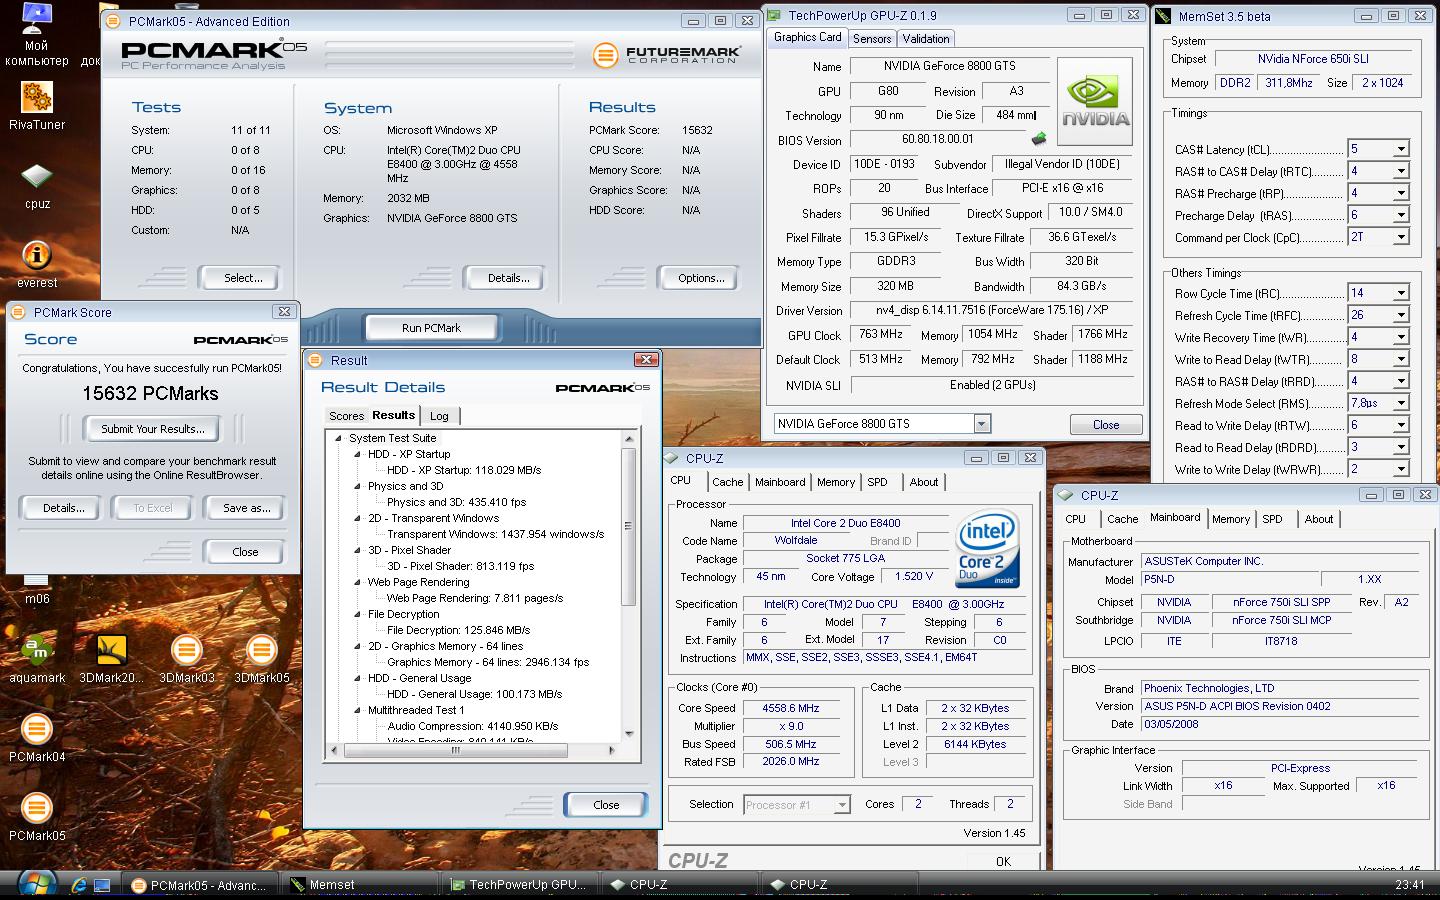Switch to the Validation tab in GPU-Z
Viewport: 1440px width, 900px height.
(x=926, y=39)
